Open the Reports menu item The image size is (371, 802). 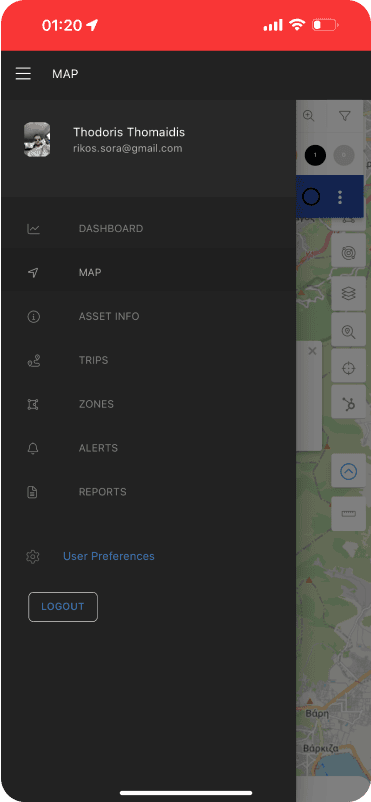(x=148, y=493)
